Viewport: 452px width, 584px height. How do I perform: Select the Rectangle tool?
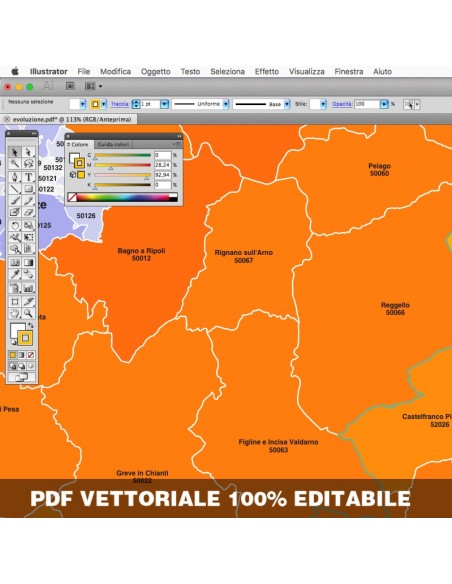click(x=28, y=188)
